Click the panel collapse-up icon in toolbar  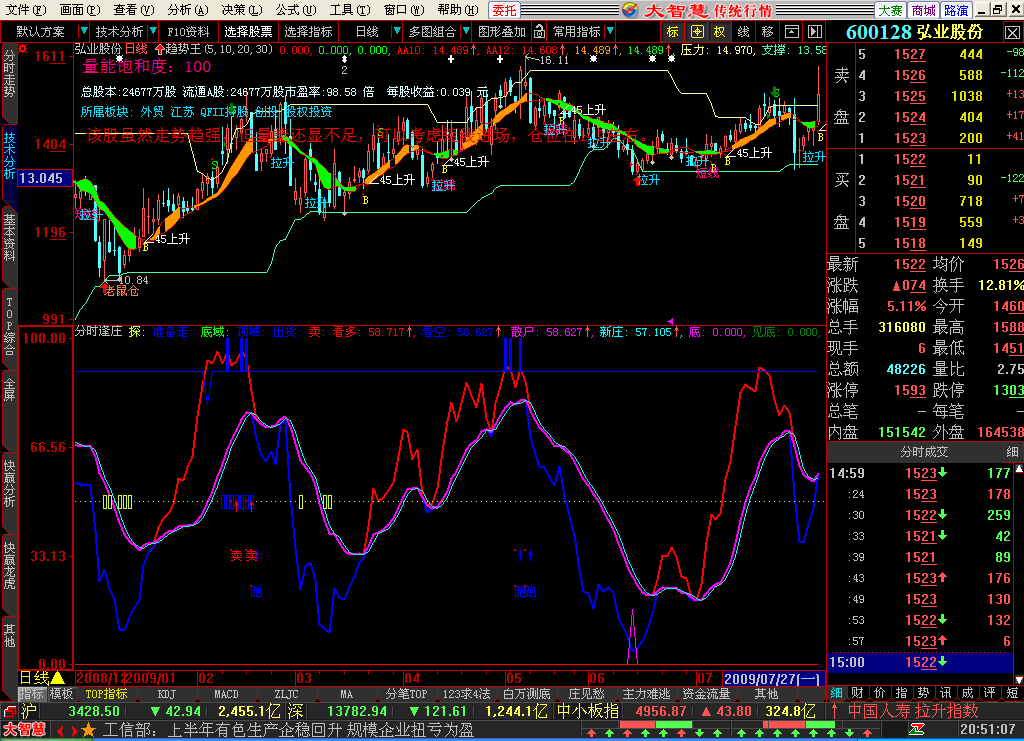(x=792, y=31)
